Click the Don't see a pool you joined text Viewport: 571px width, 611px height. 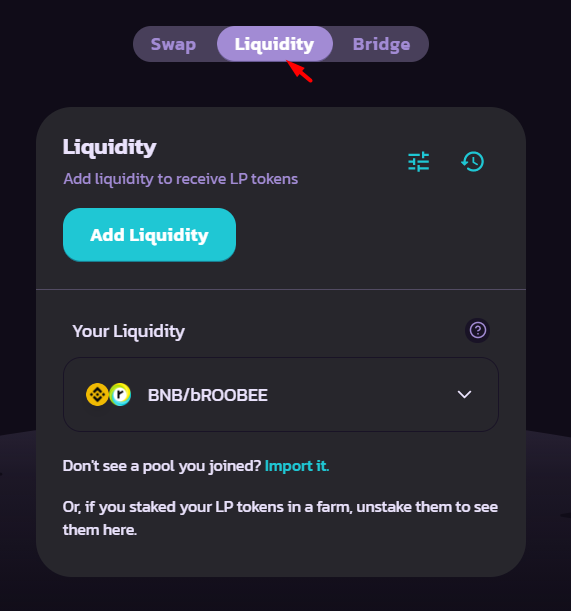162,466
